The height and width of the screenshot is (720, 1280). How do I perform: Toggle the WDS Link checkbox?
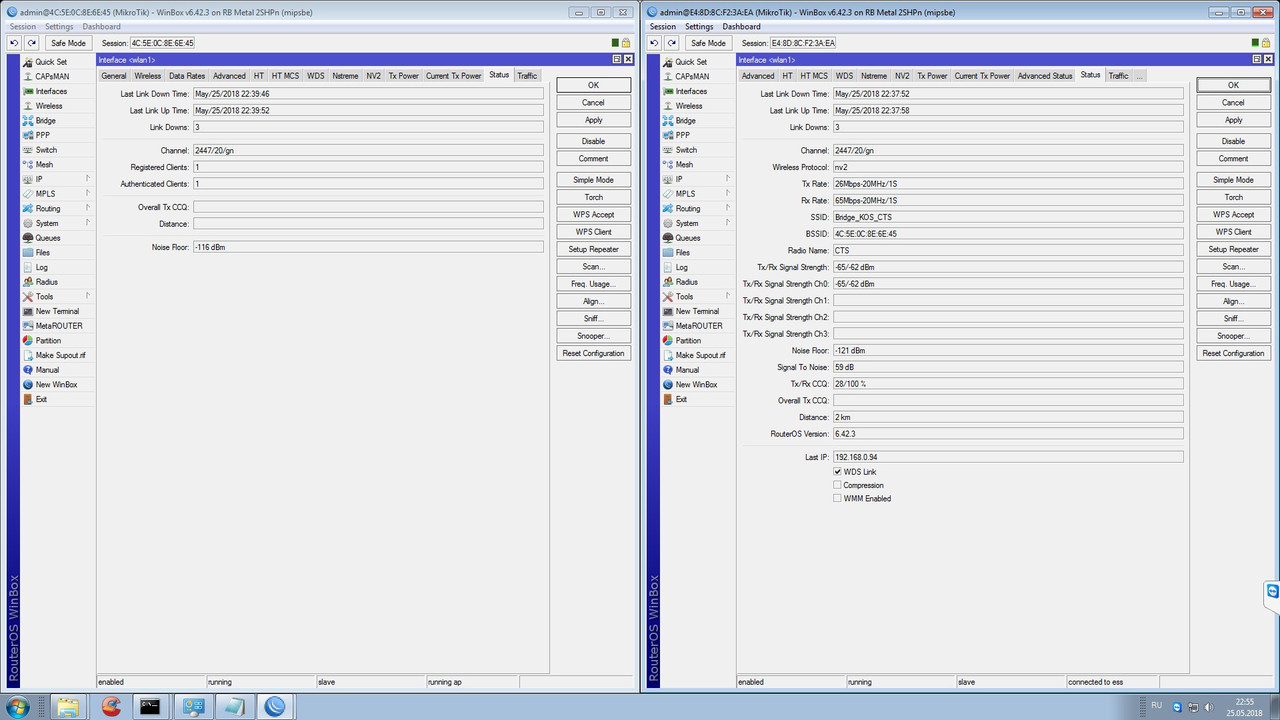click(838, 472)
